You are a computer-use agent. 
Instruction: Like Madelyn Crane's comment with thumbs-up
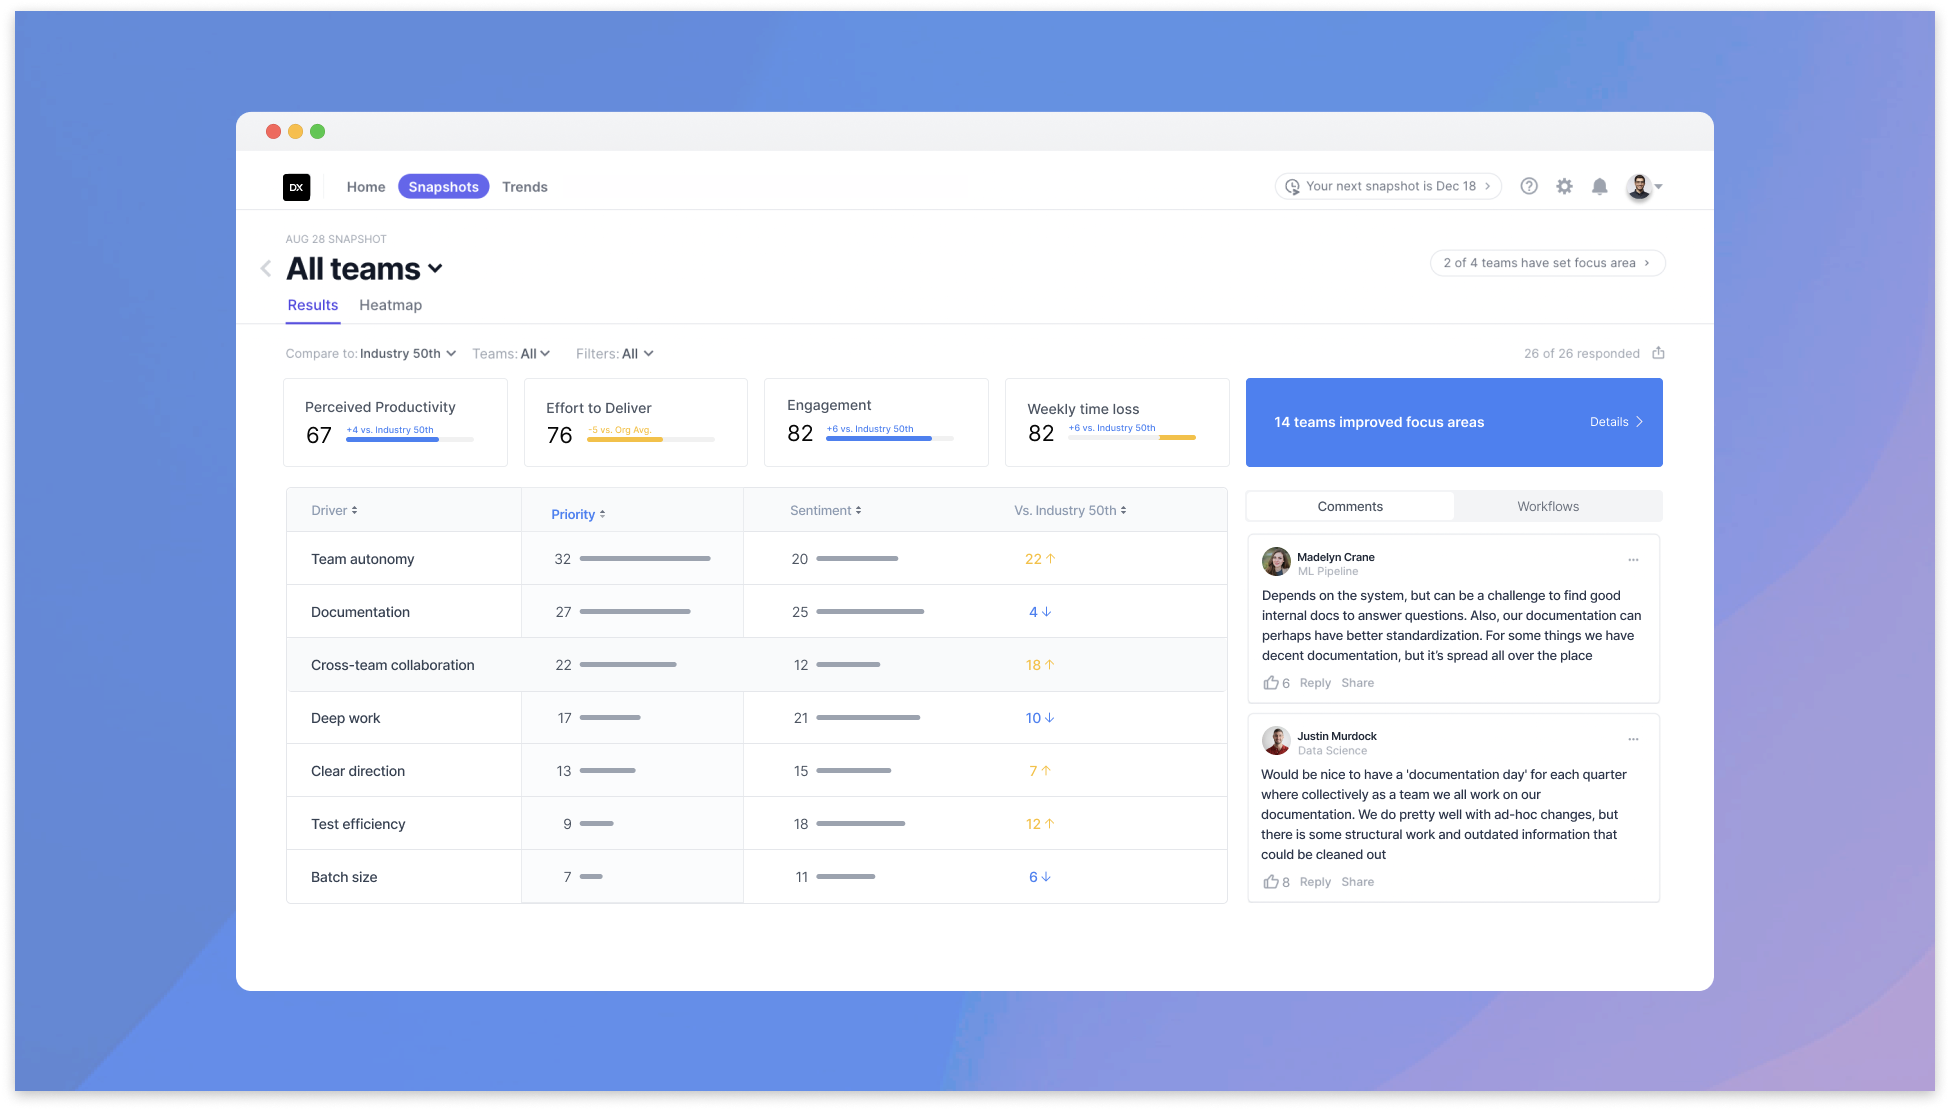[1271, 683]
